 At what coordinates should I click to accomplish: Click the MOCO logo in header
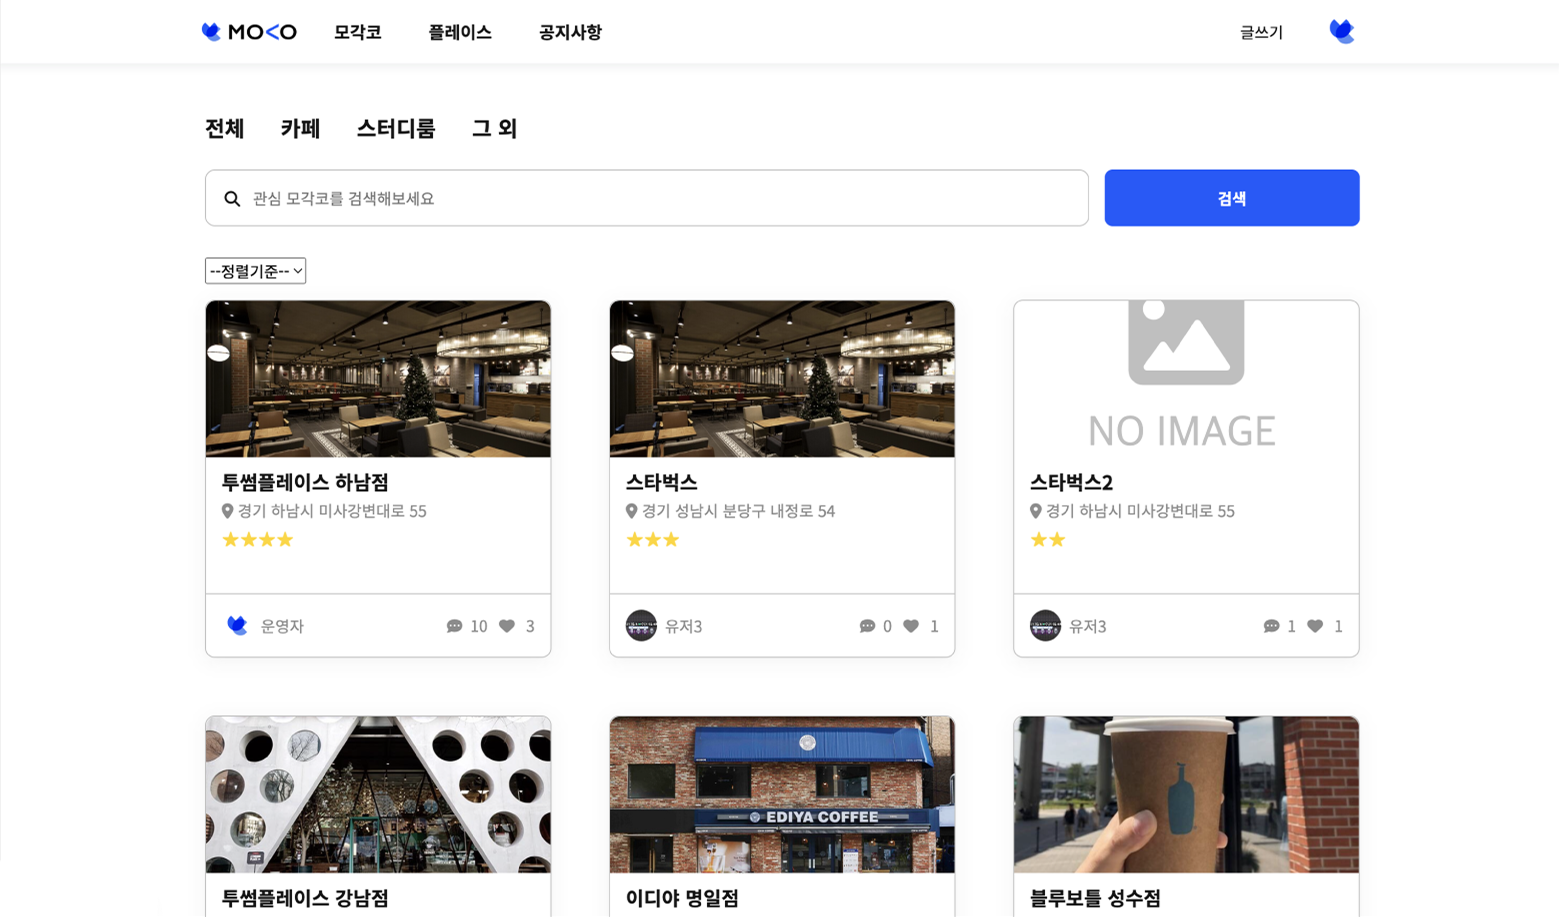click(249, 32)
